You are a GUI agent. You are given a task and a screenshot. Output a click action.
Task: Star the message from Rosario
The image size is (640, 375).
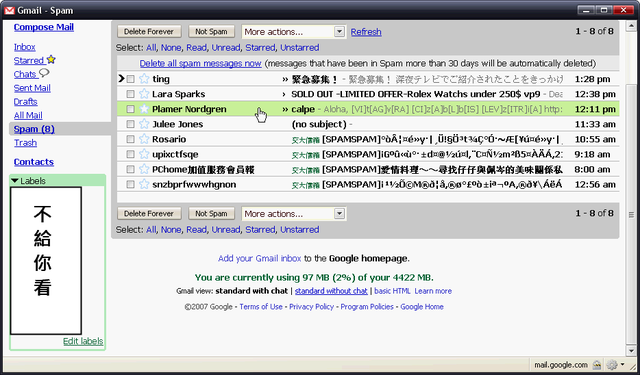coord(144,139)
